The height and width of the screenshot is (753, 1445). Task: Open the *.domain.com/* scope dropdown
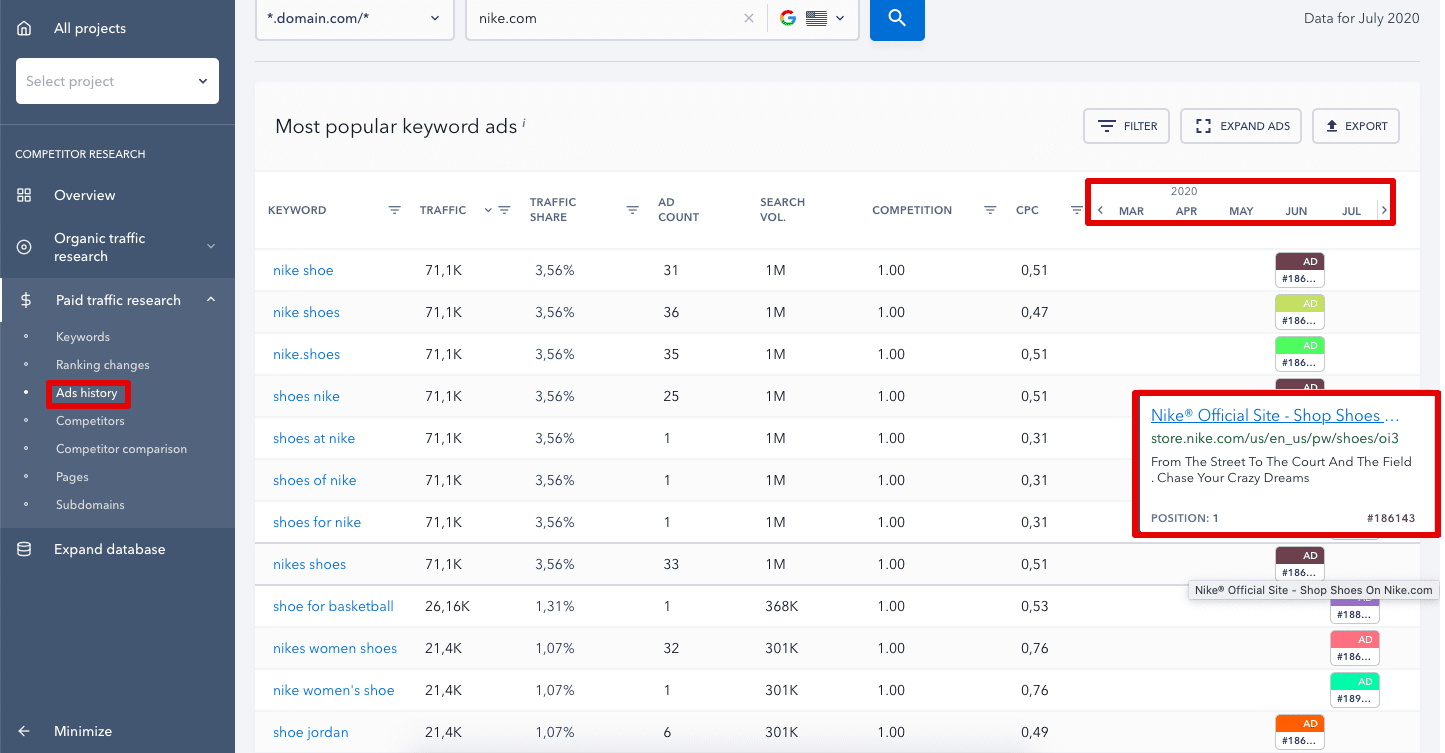[354, 18]
